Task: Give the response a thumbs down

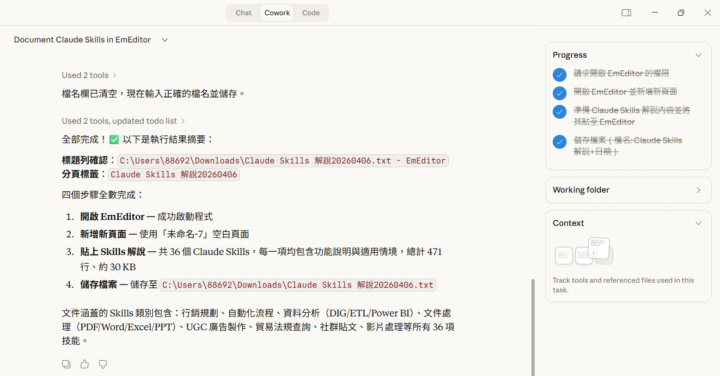Action: click(x=103, y=364)
